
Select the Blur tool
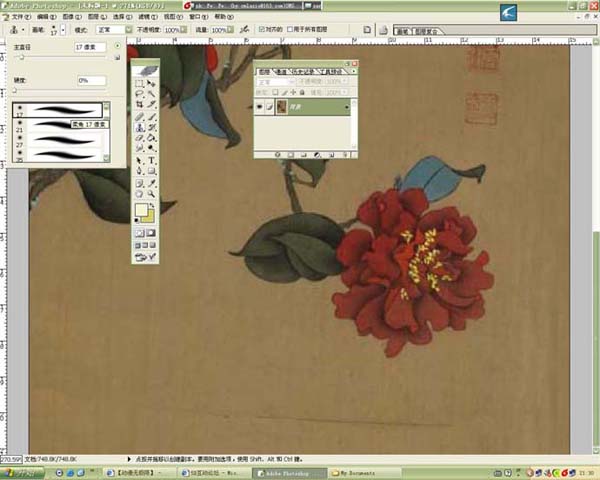point(139,148)
